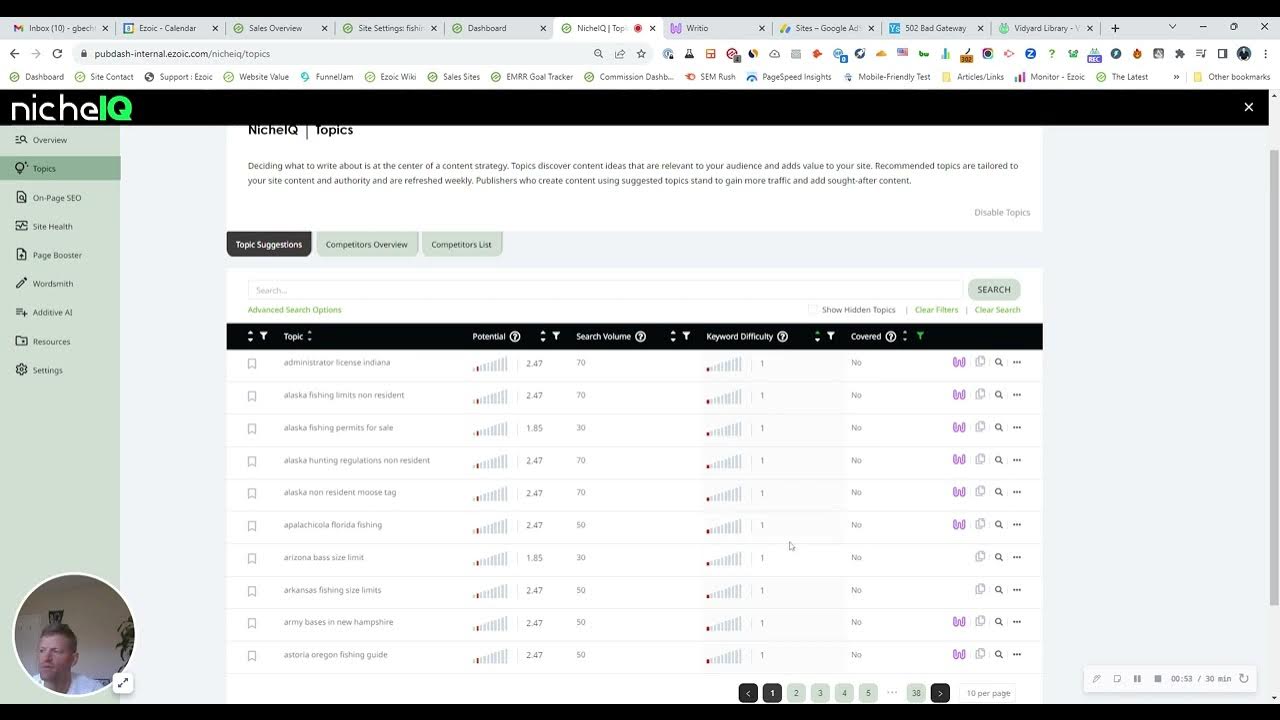Click into the topic search field

pyautogui.click(x=605, y=290)
